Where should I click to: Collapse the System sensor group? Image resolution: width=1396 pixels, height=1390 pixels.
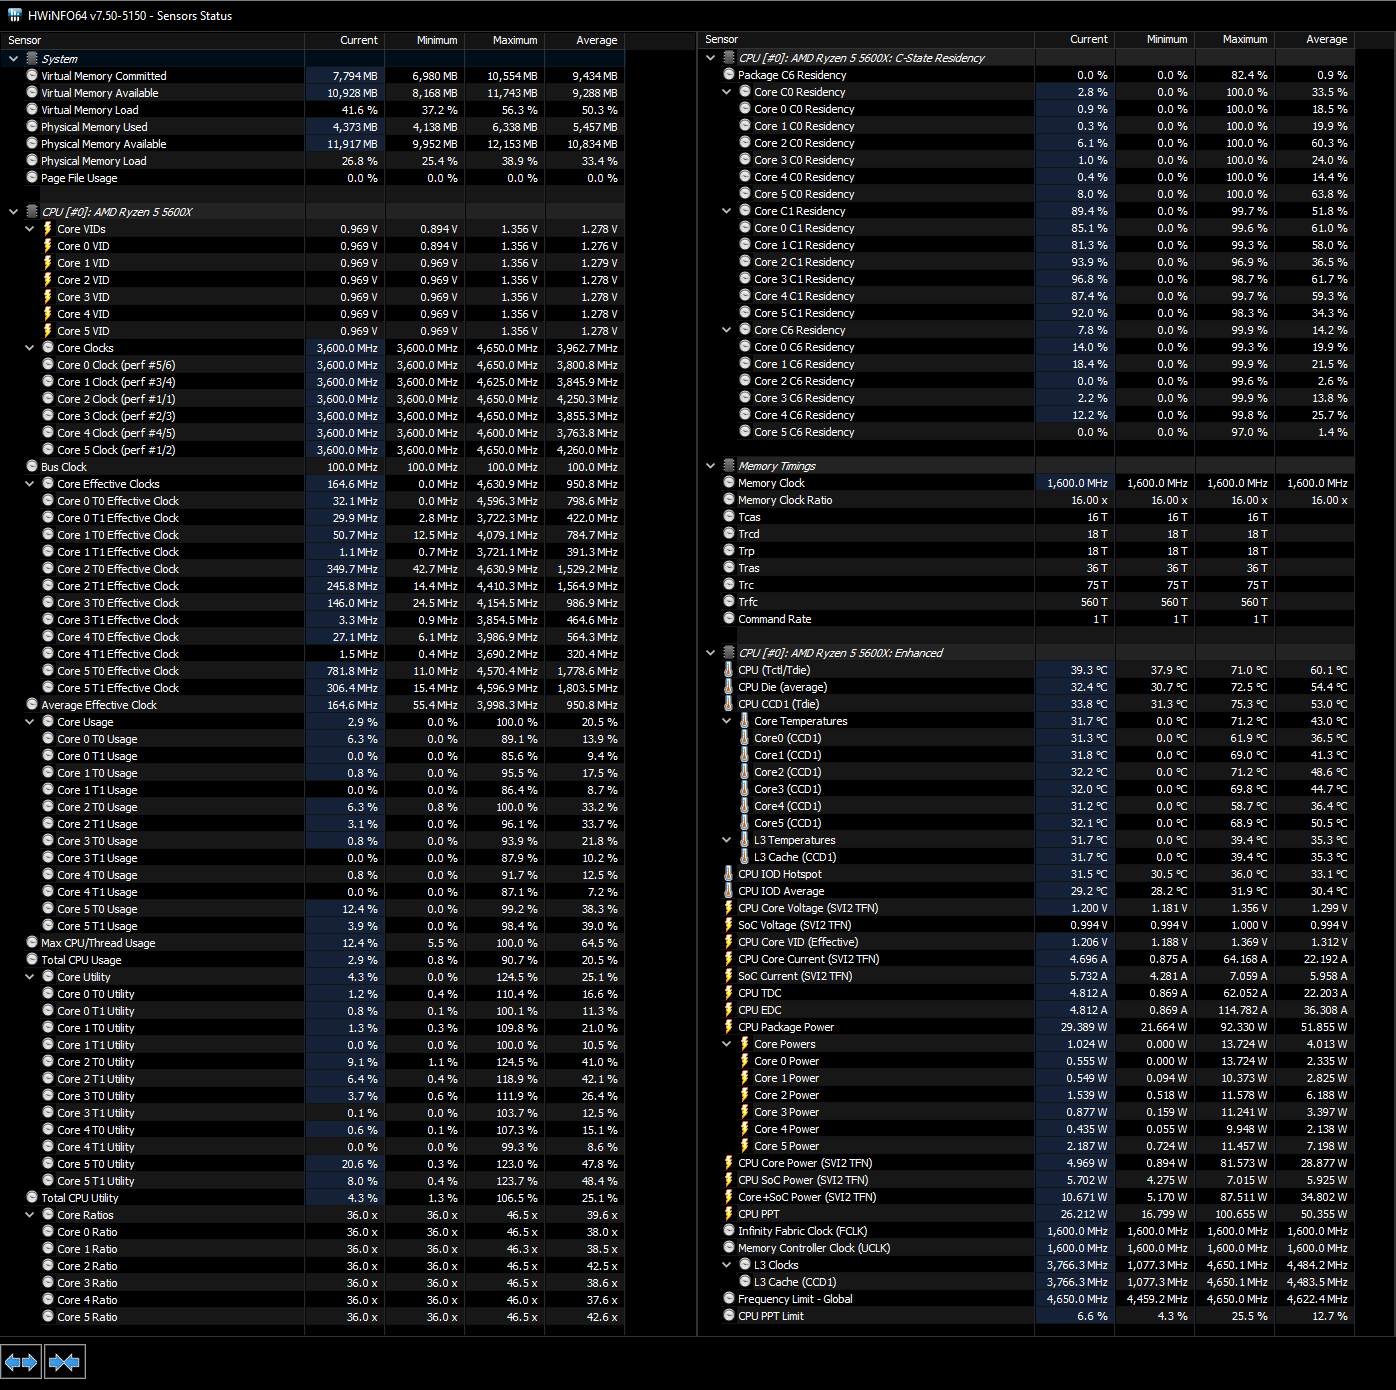(x=13, y=59)
